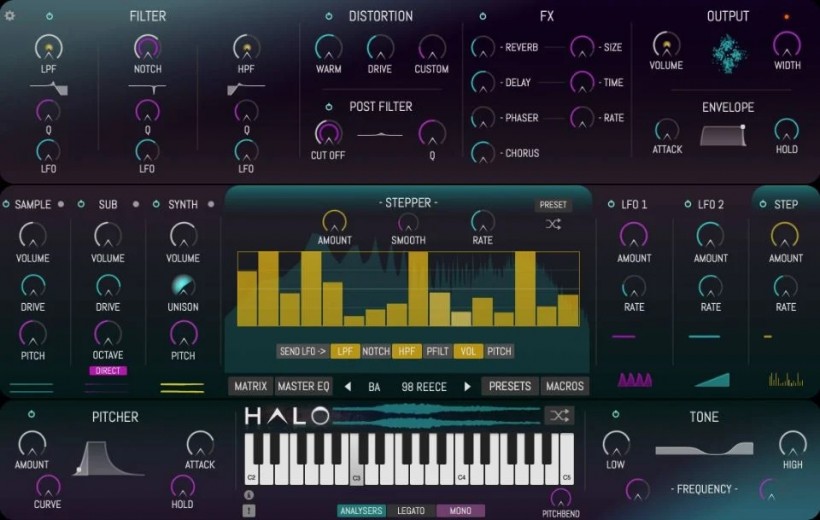Screen dimensions: 820x520
Task: Open the Matrix tab
Action: click(x=250, y=386)
